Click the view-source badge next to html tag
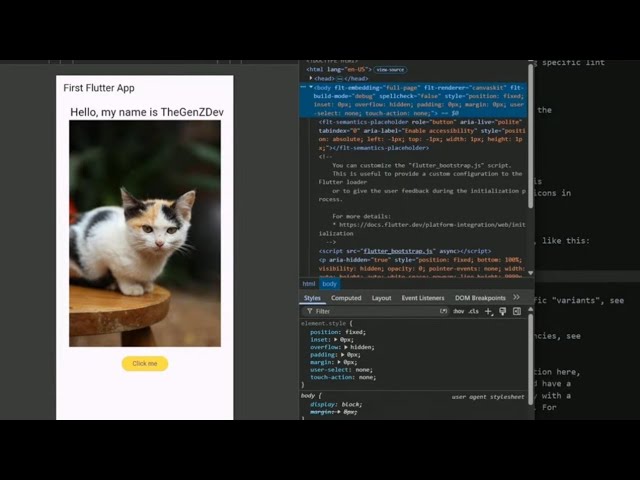Screen dimensions: 640x480 point(390,70)
